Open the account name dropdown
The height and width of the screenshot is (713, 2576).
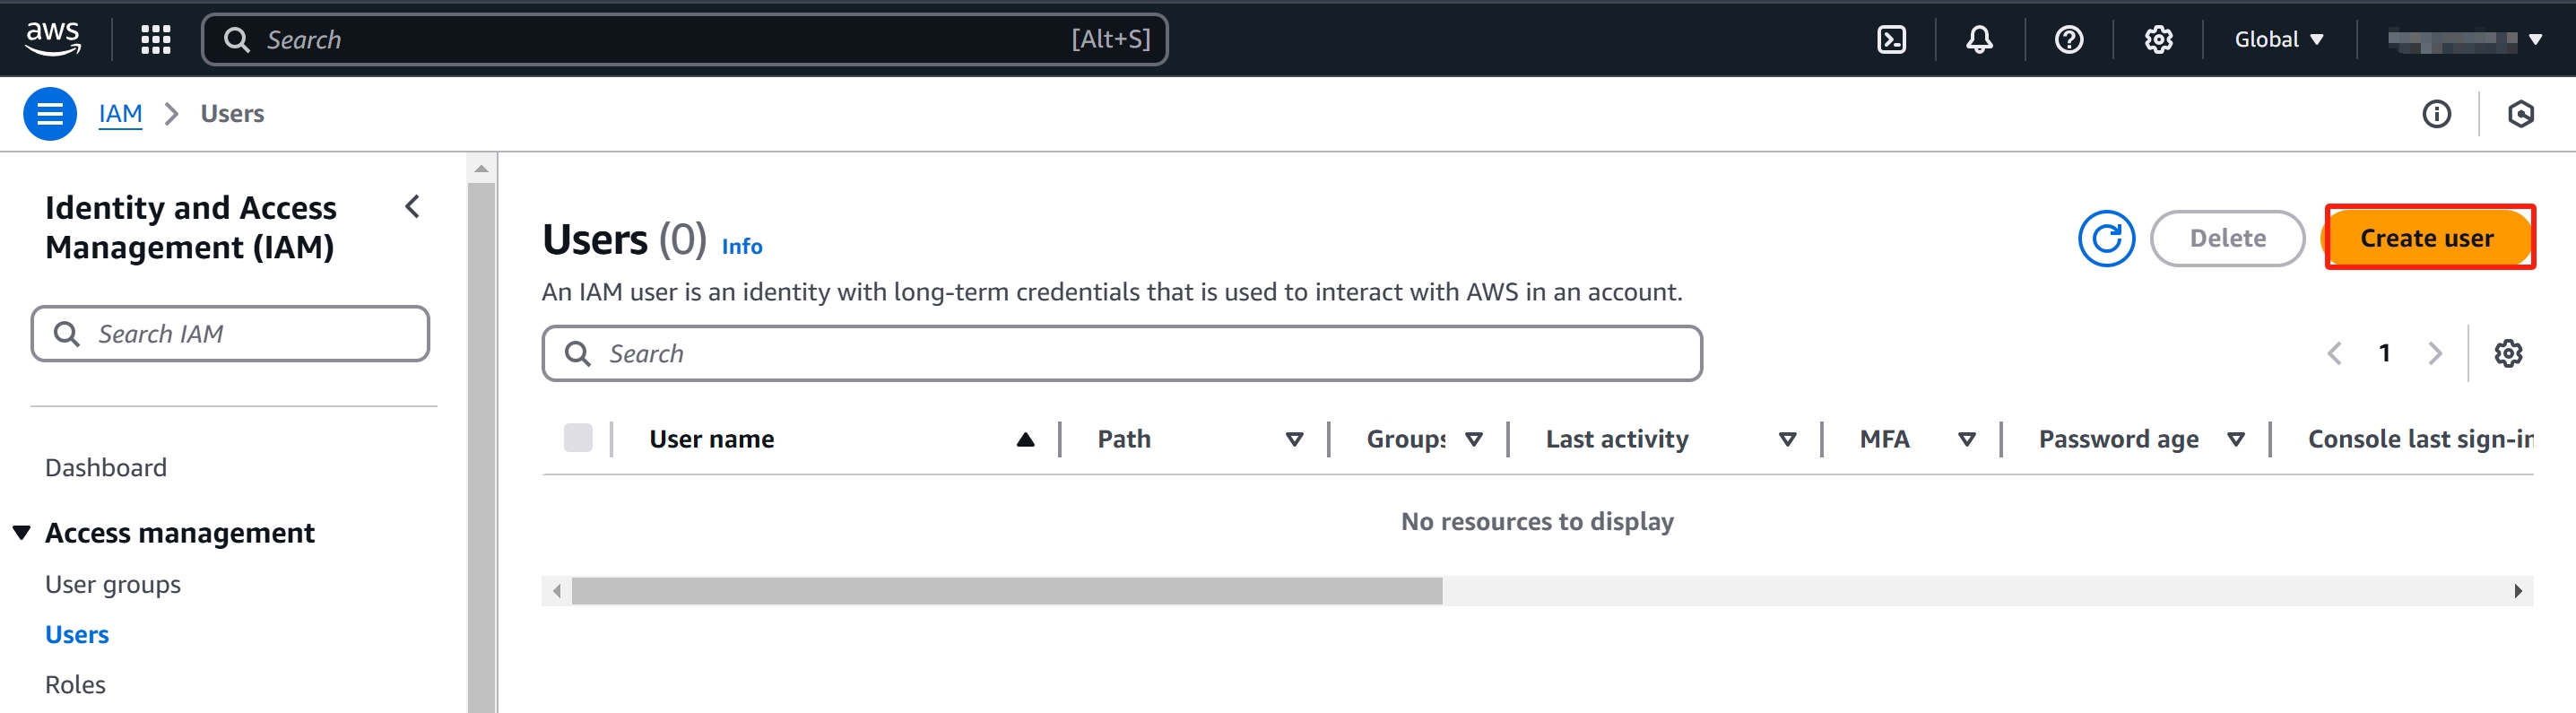click(x=2464, y=40)
